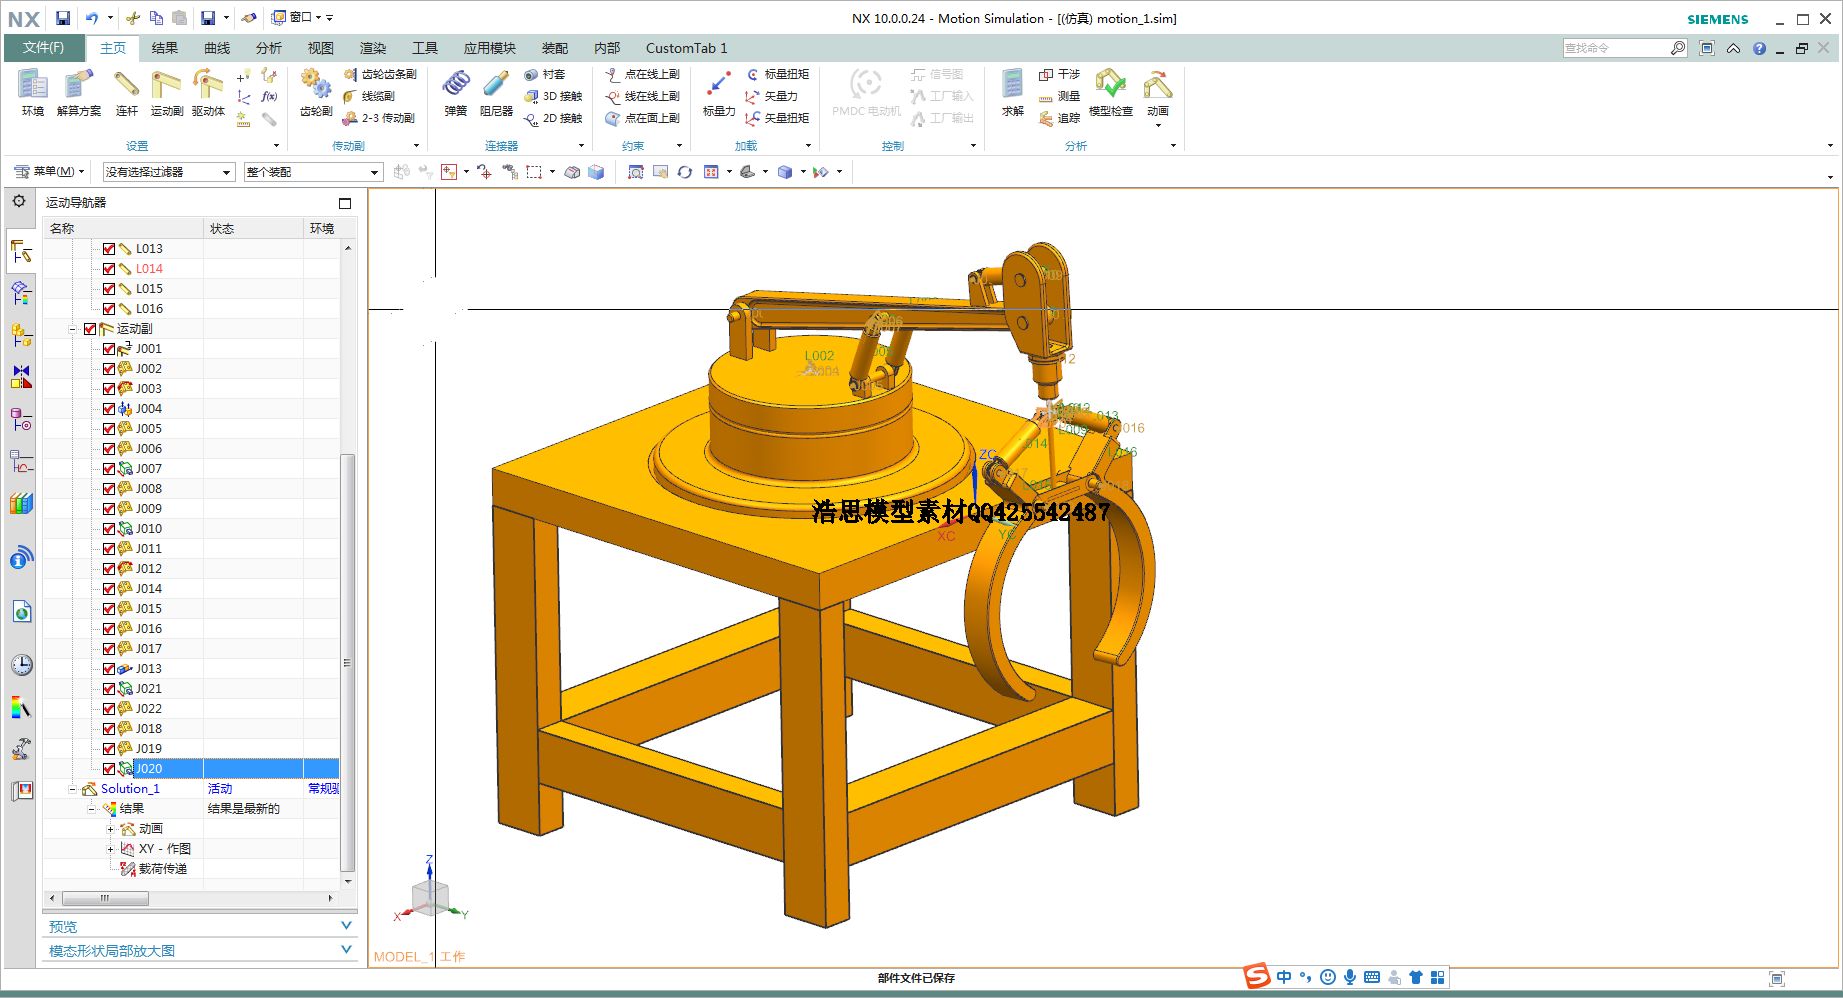Run 求解 (Solve) command

click(x=1013, y=93)
